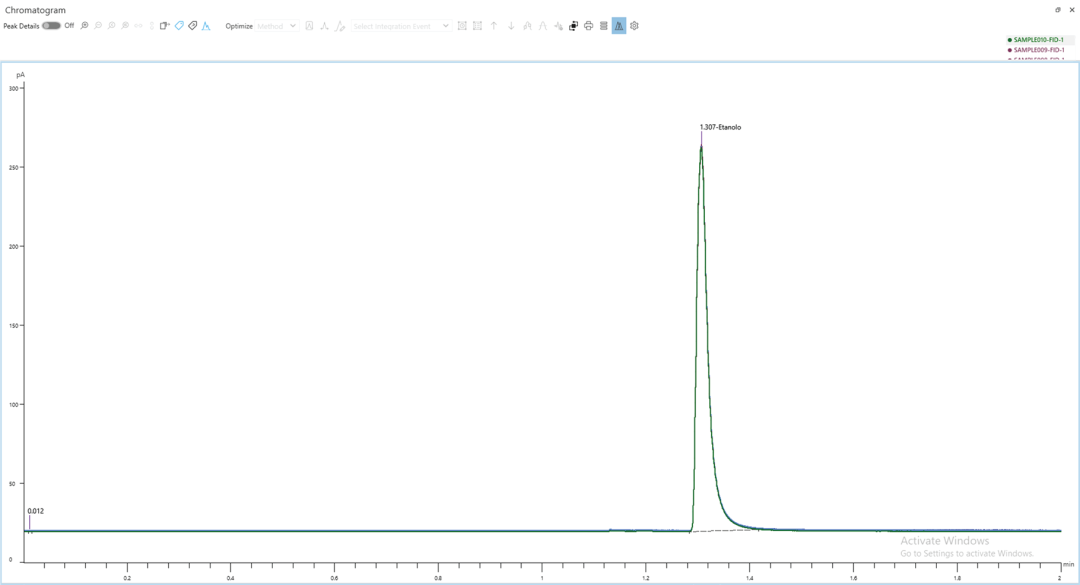Click the zoom-to-fit magnifier icon
Viewport: 1080px width, 585px height.
84,25
